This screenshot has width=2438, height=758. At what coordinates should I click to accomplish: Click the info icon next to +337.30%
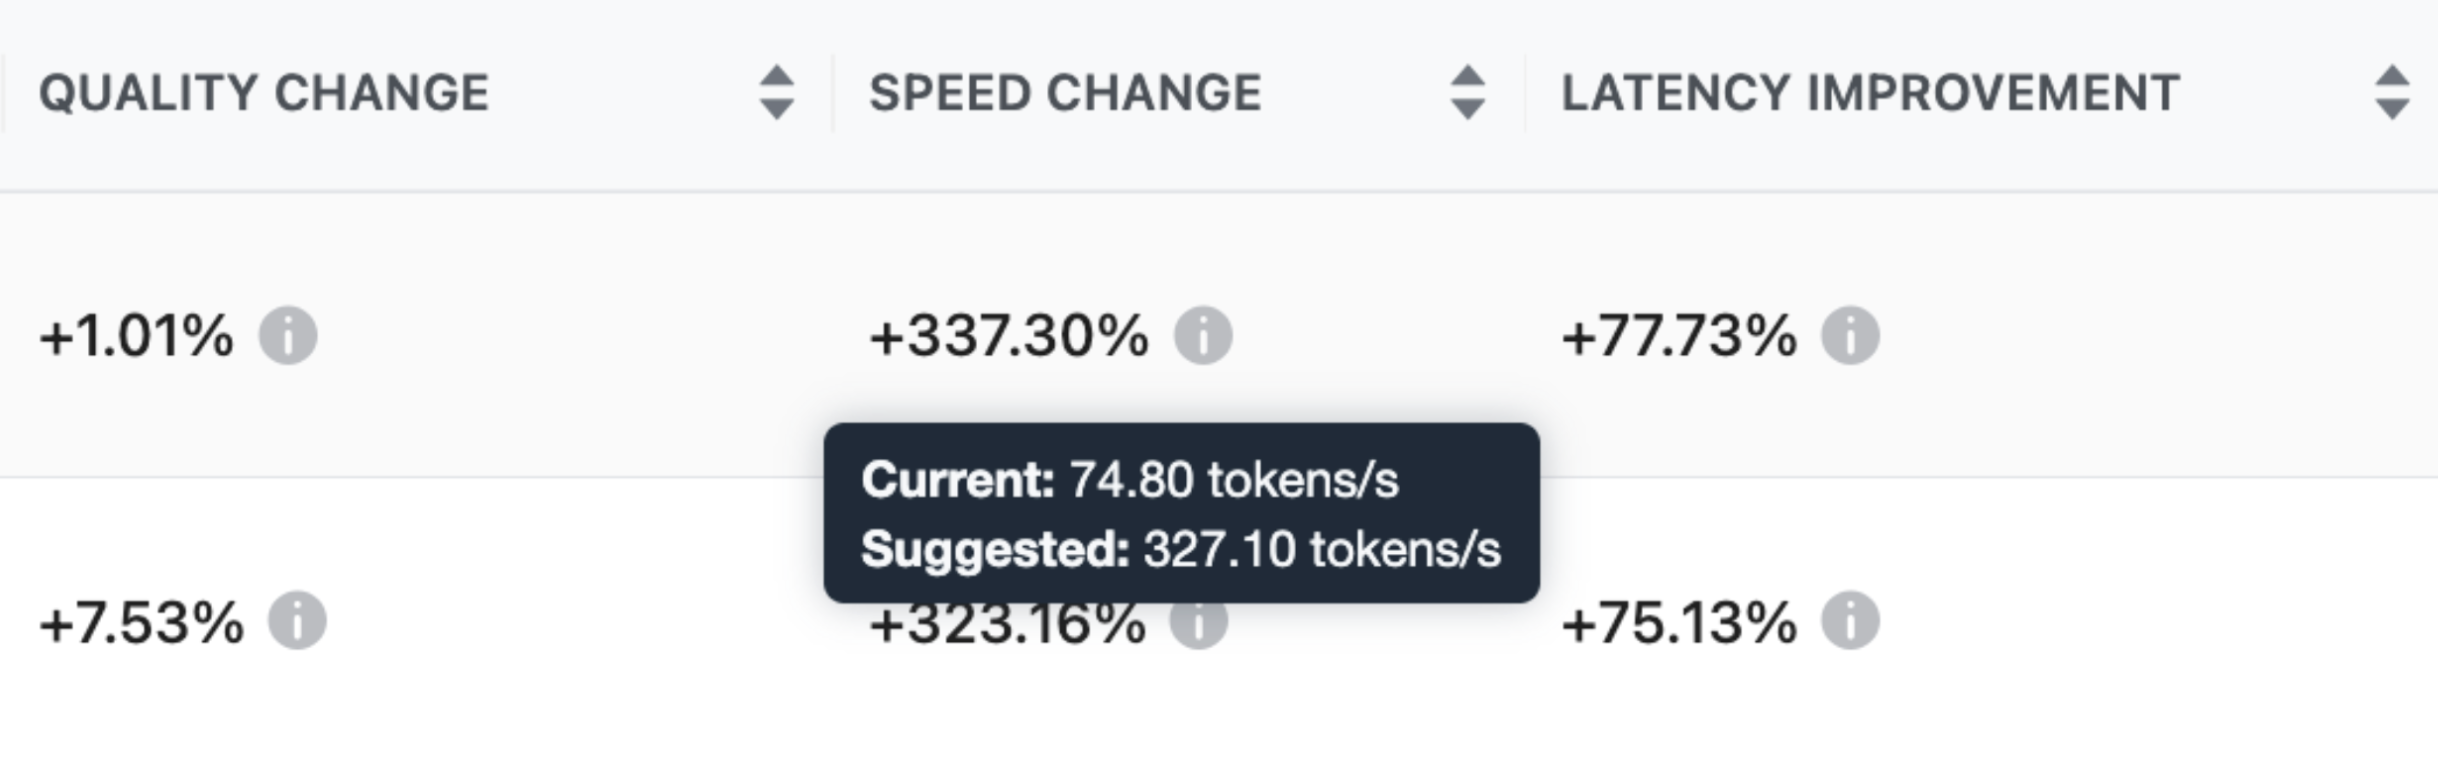coord(1203,335)
